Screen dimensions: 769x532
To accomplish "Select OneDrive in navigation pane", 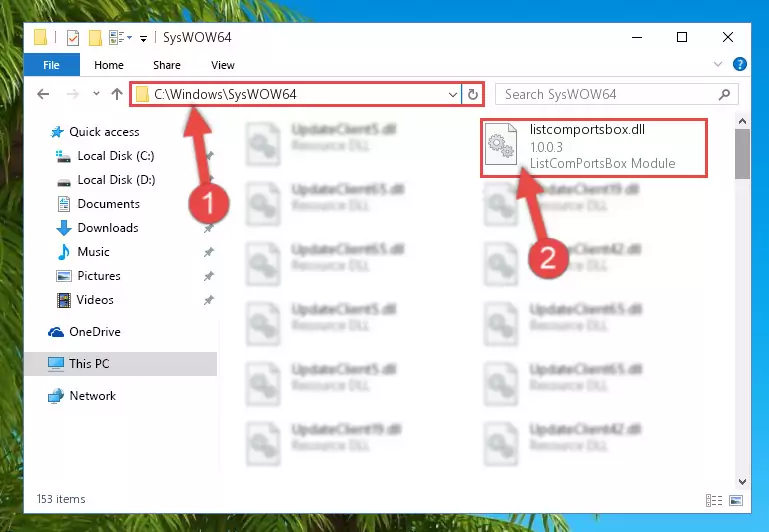I will pyautogui.click(x=95, y=332).
